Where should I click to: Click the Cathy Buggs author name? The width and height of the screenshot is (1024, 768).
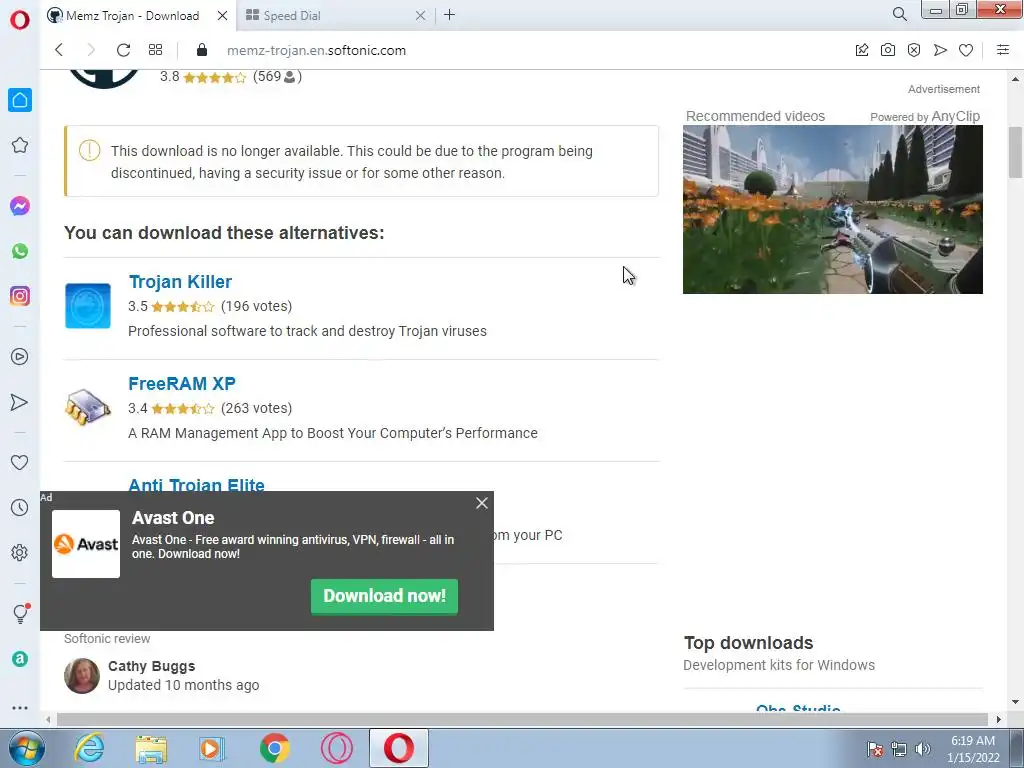152,666
